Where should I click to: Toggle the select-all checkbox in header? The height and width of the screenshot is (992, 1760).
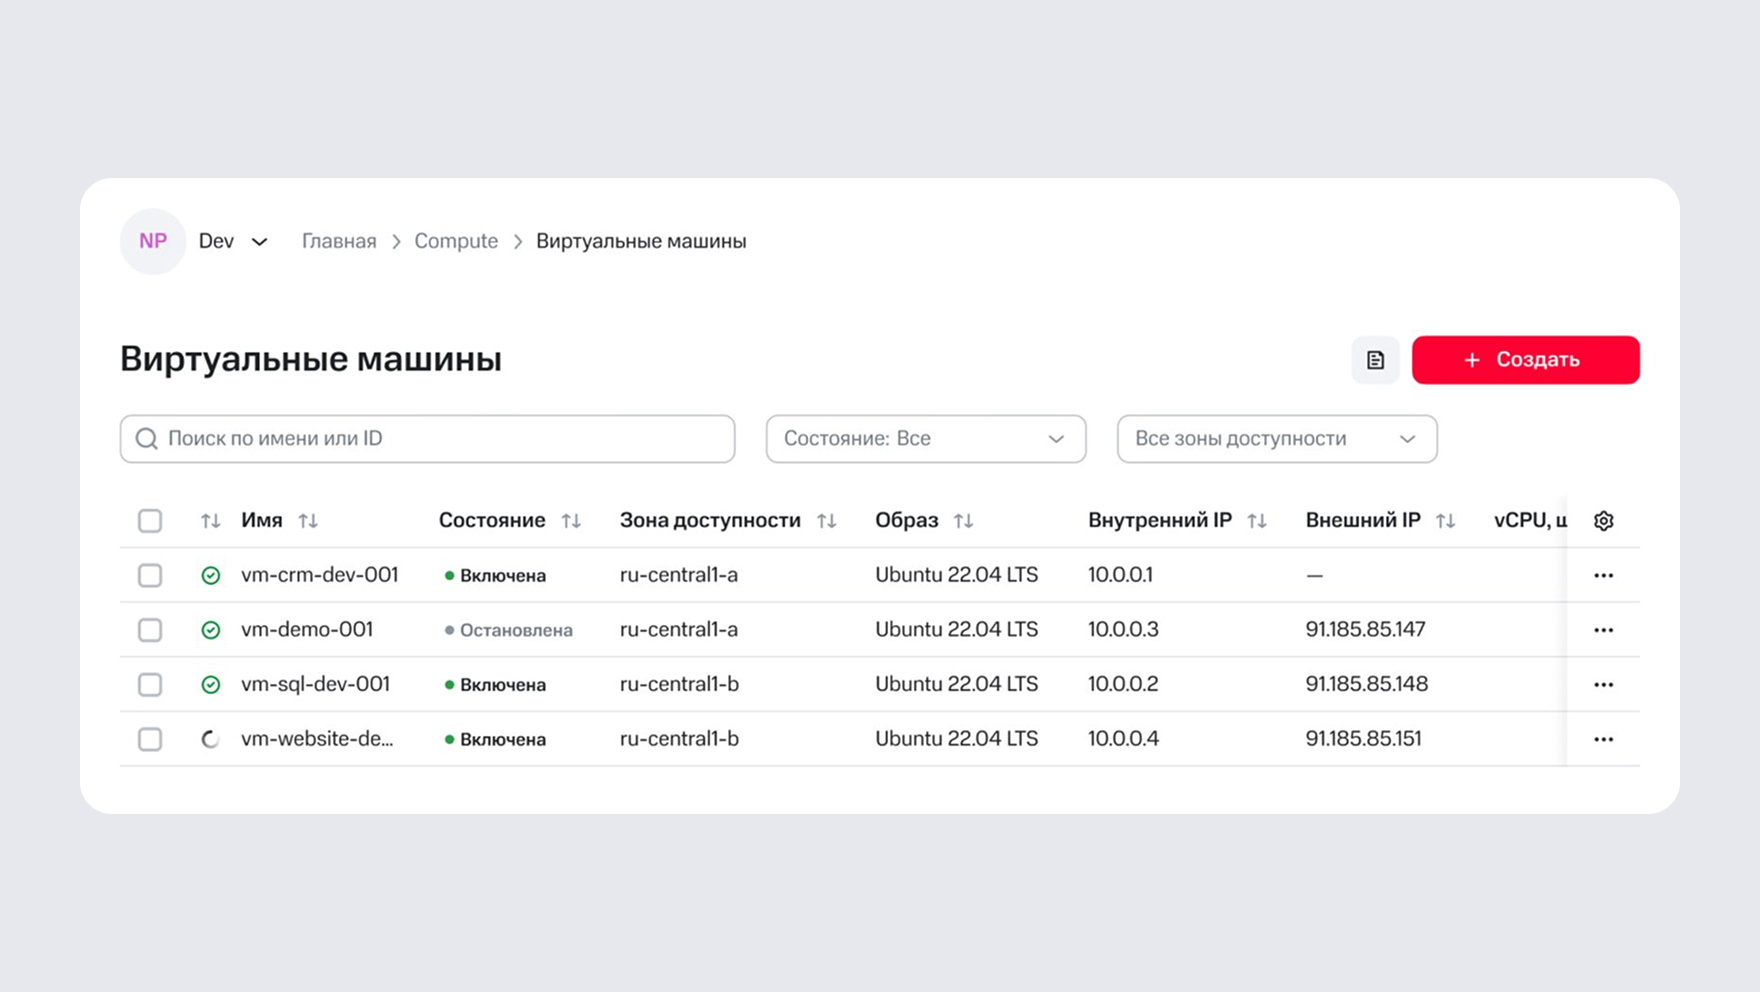click(150, 521)
